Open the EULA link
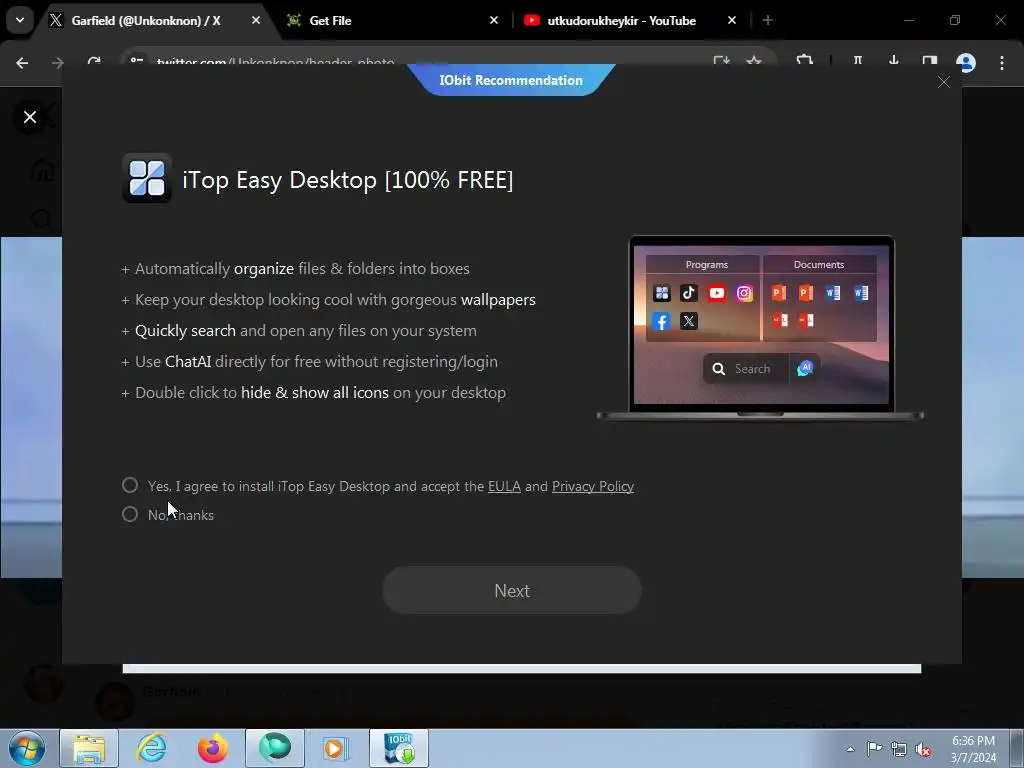This screenshot has width=1024, height=768. 504,487
